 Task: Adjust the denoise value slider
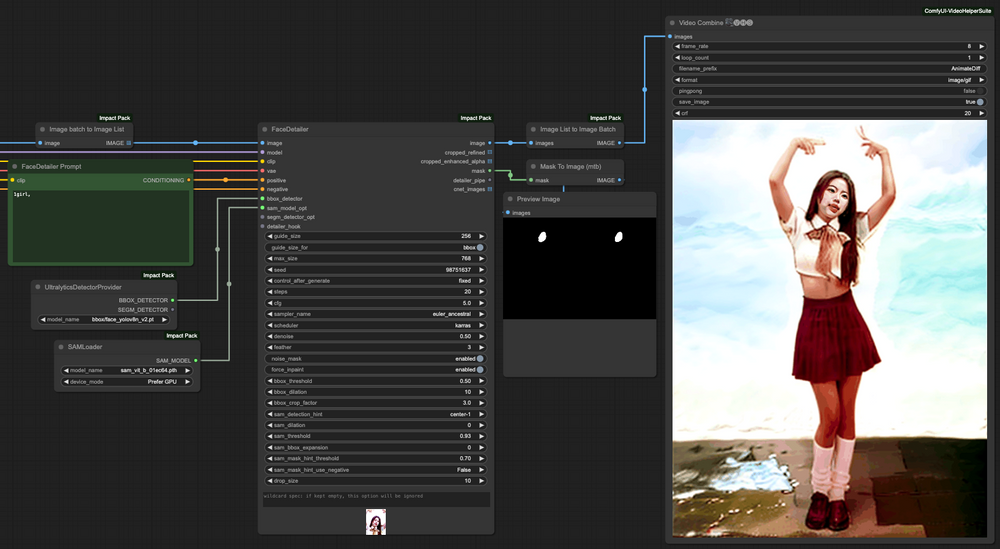point(376,336)
